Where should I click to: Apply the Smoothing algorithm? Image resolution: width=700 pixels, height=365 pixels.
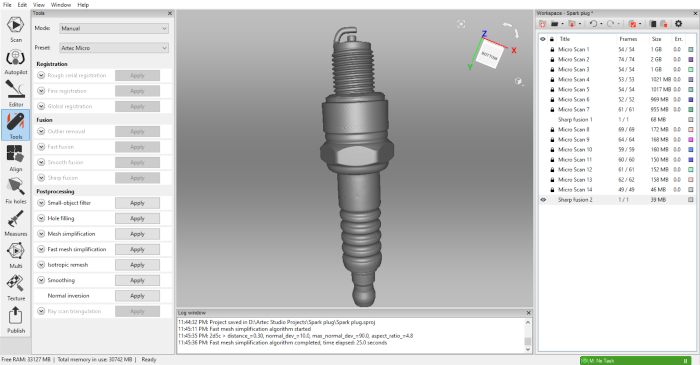pos(138,280)
